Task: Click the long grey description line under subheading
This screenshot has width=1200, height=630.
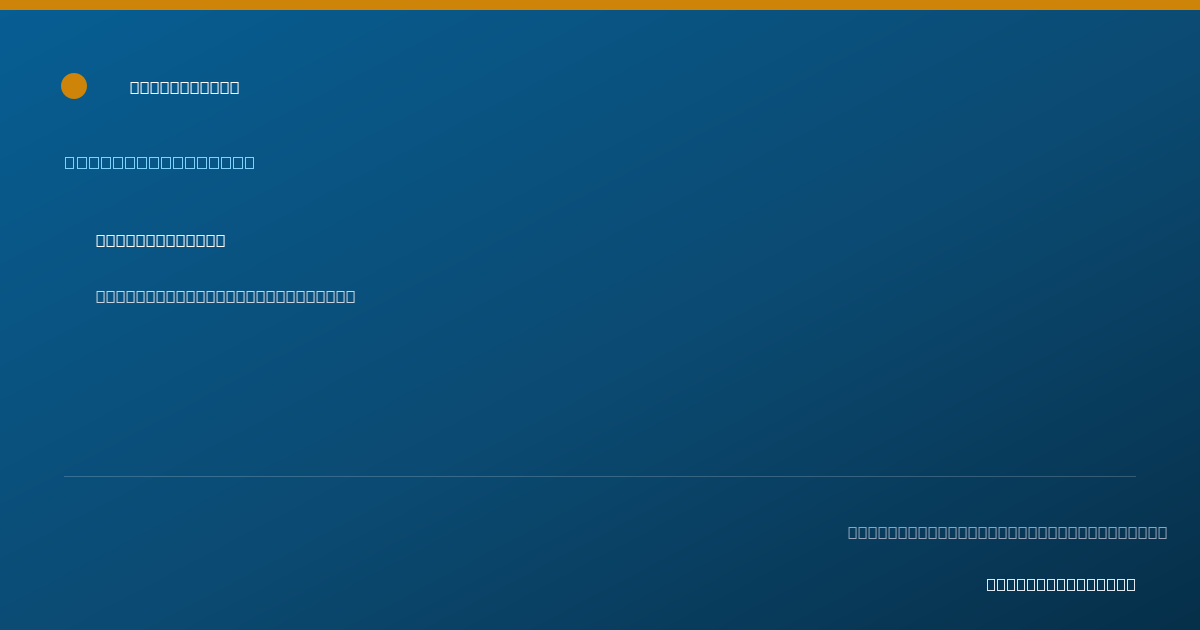Action: click(226, 297)
